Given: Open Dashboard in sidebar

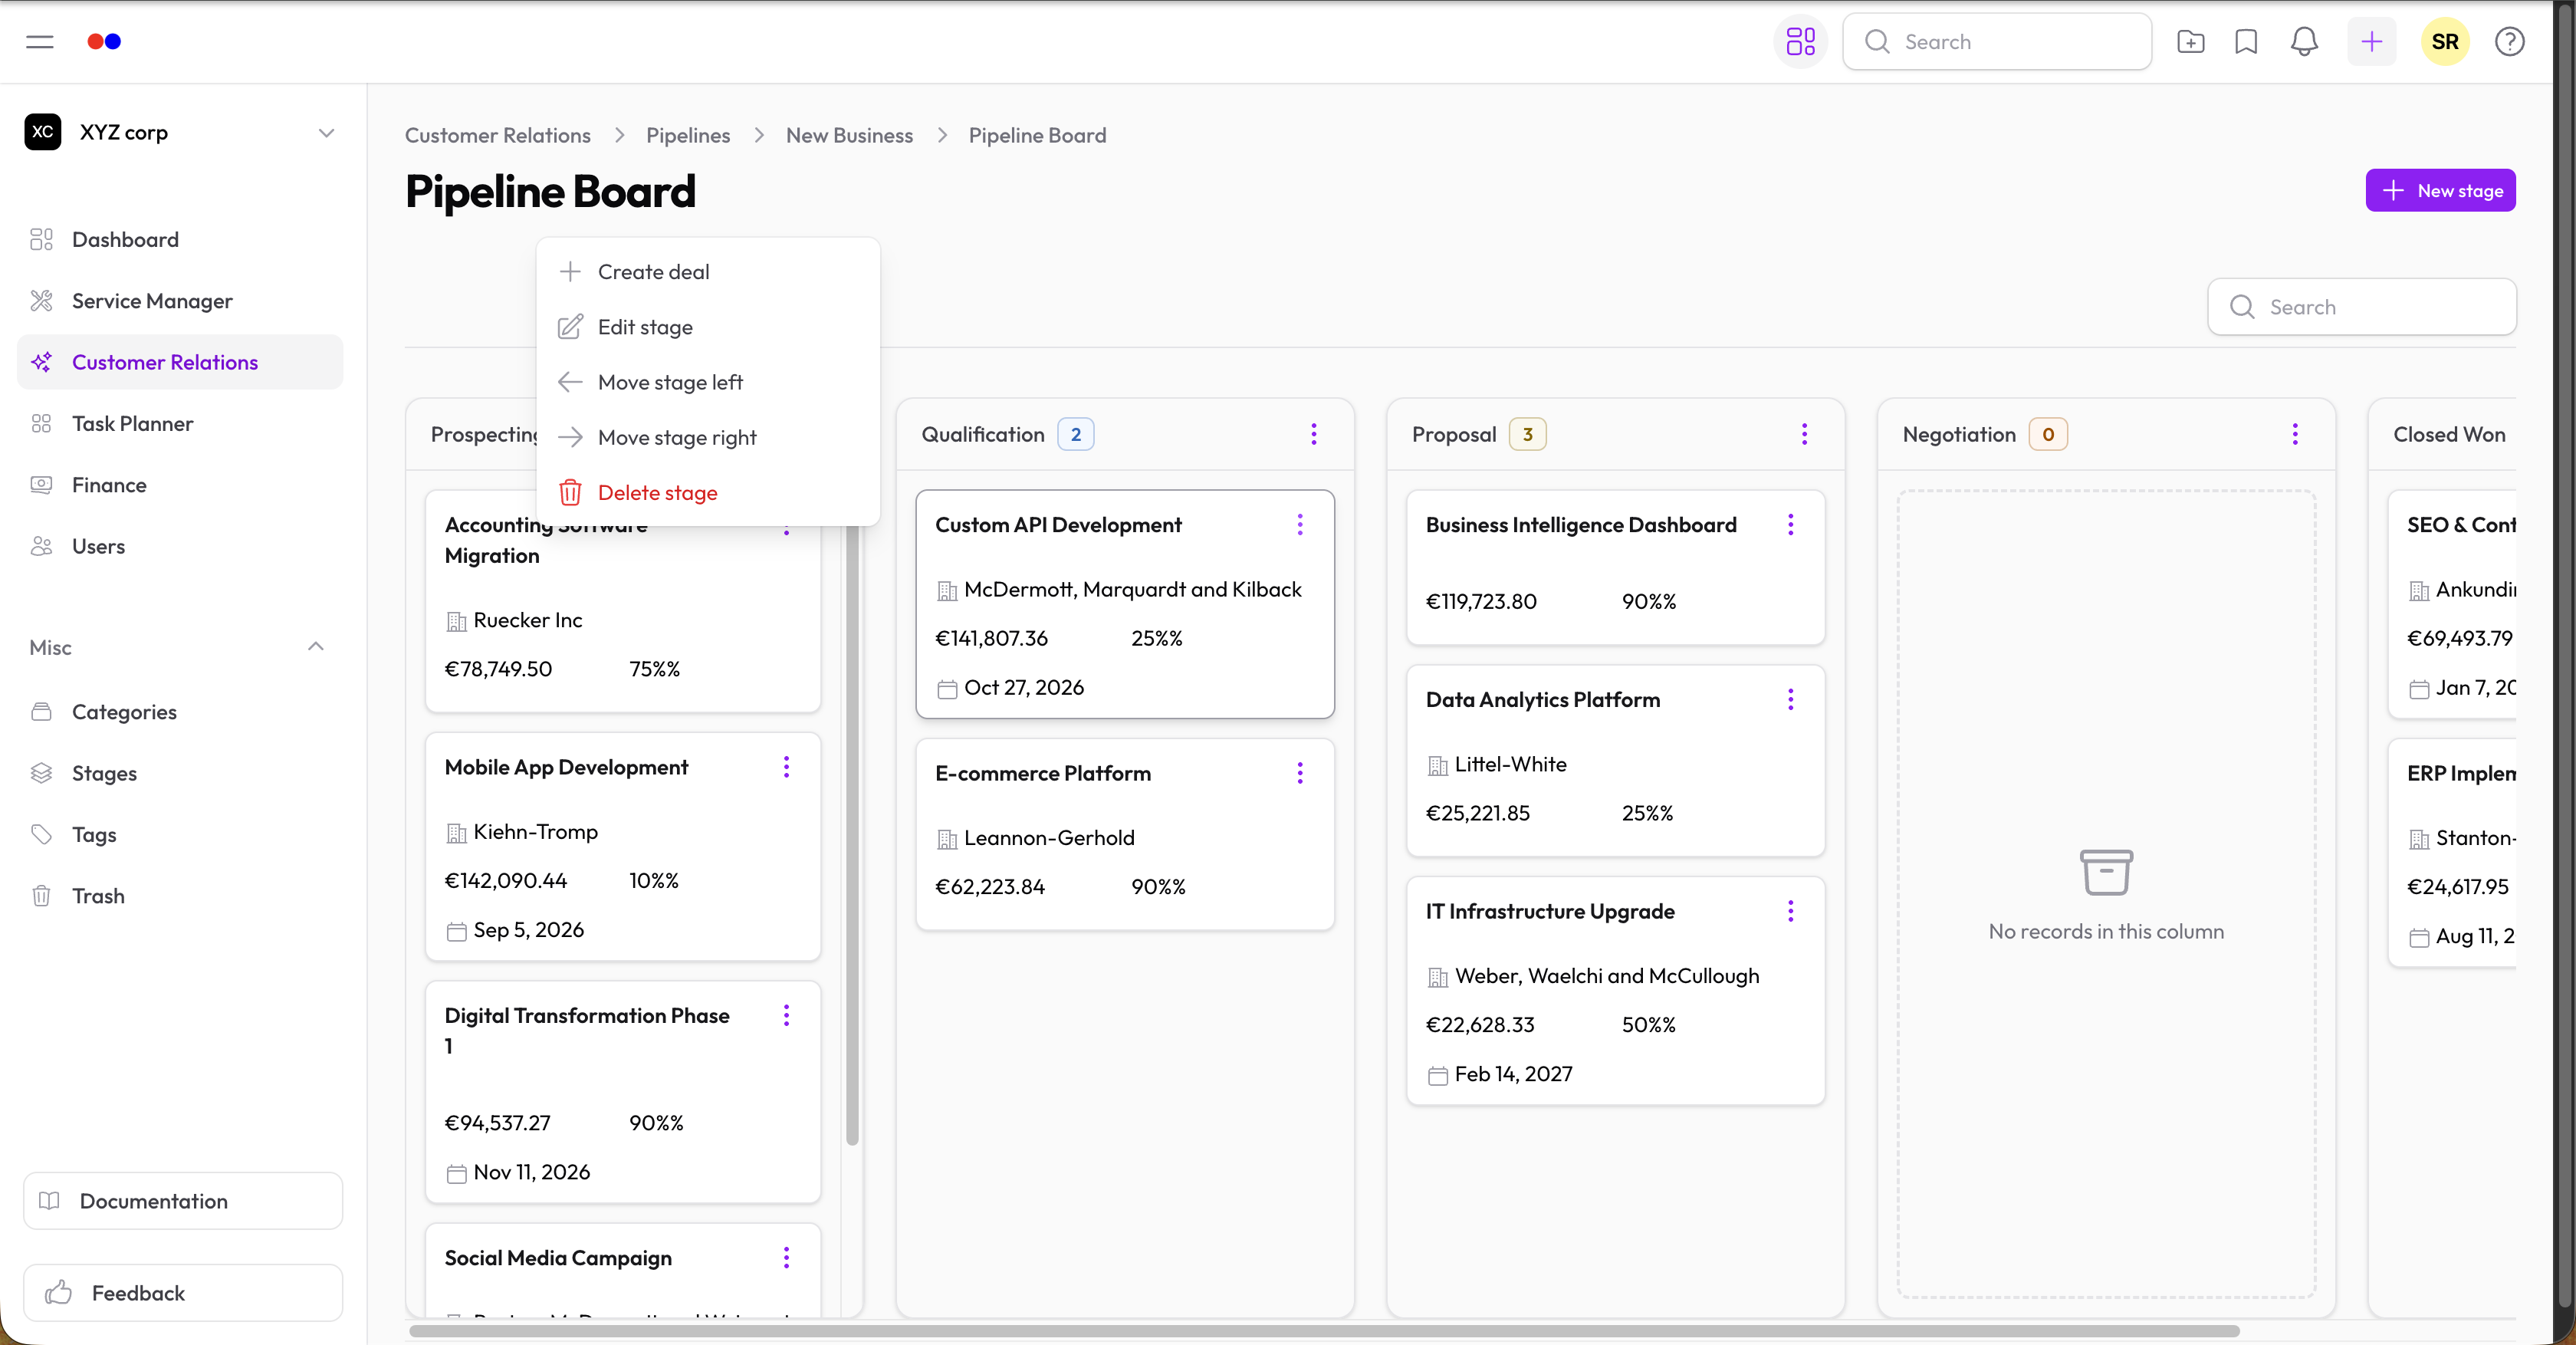Looking at the screenshot, I should pyautogui.click(x=180, y=240).
